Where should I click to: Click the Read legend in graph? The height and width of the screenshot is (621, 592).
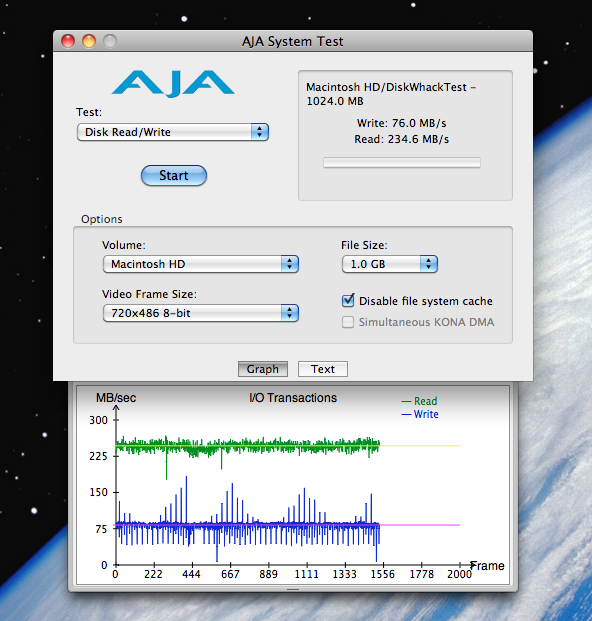point(419,401)
